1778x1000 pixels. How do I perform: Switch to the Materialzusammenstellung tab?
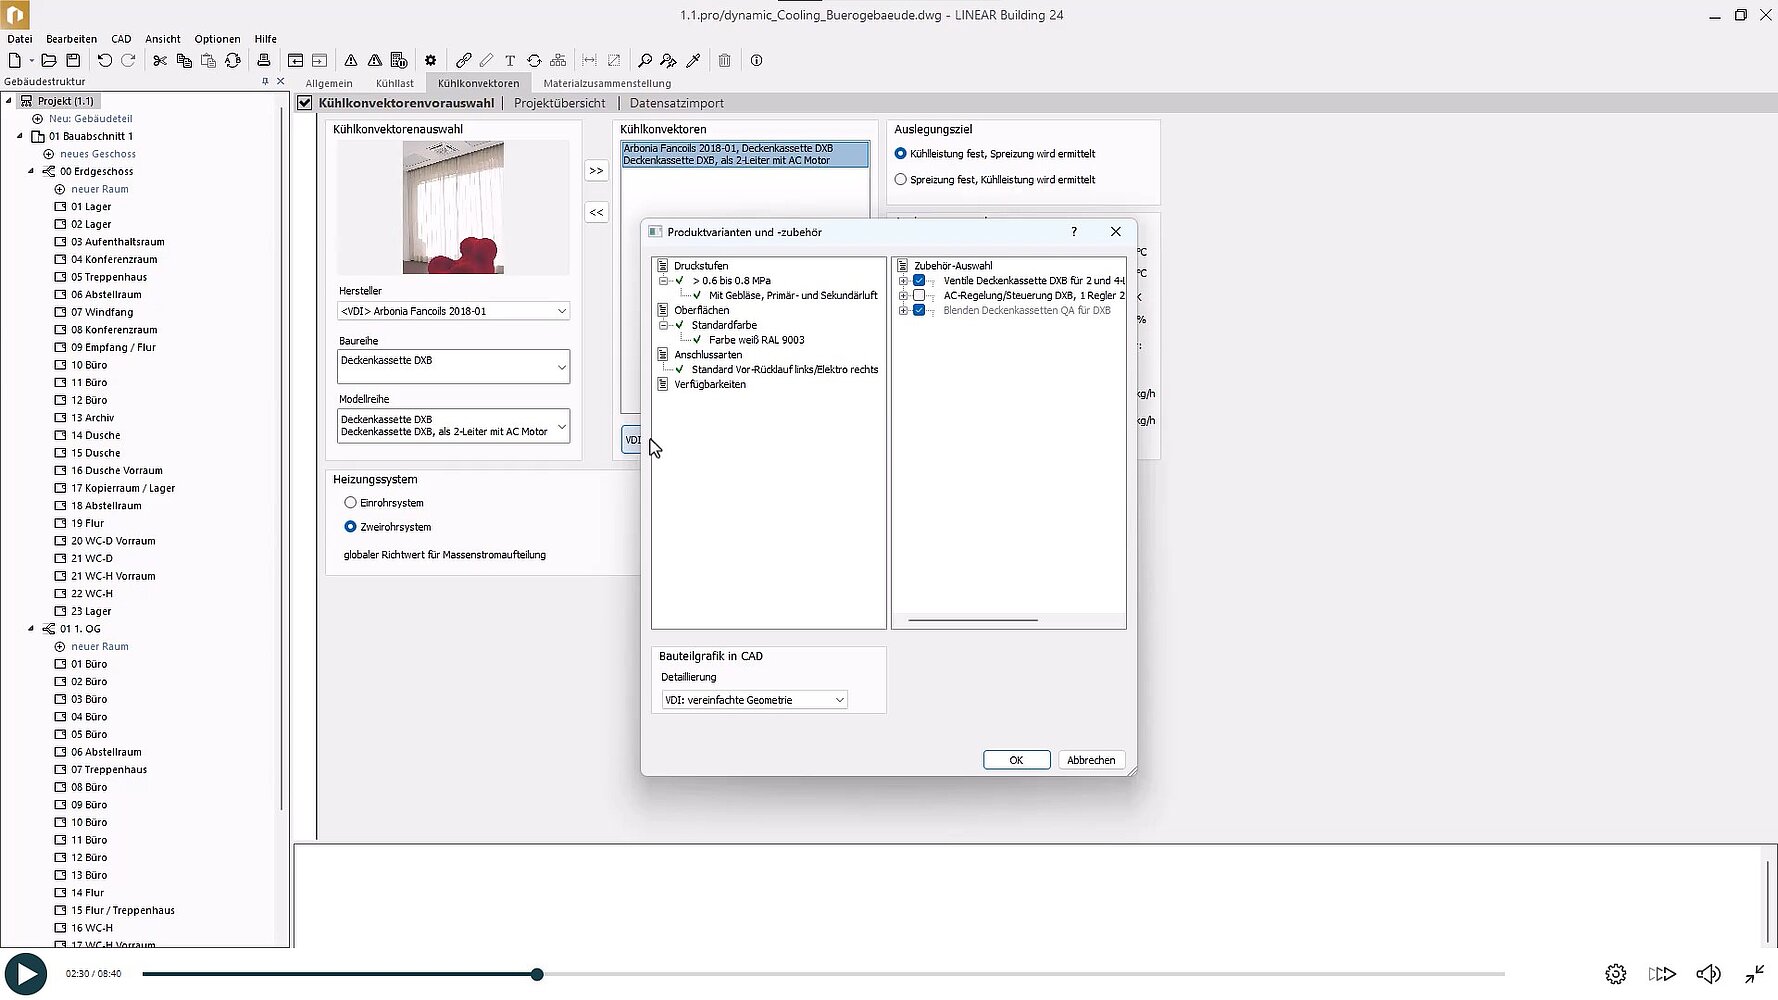coord(606,83)
